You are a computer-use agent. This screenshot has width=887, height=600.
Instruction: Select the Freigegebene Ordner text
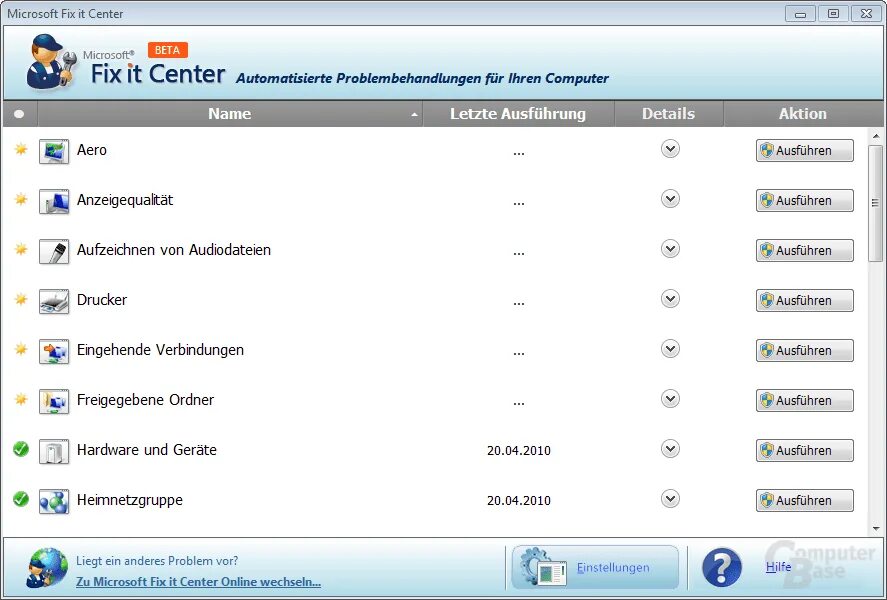(145, 400)
